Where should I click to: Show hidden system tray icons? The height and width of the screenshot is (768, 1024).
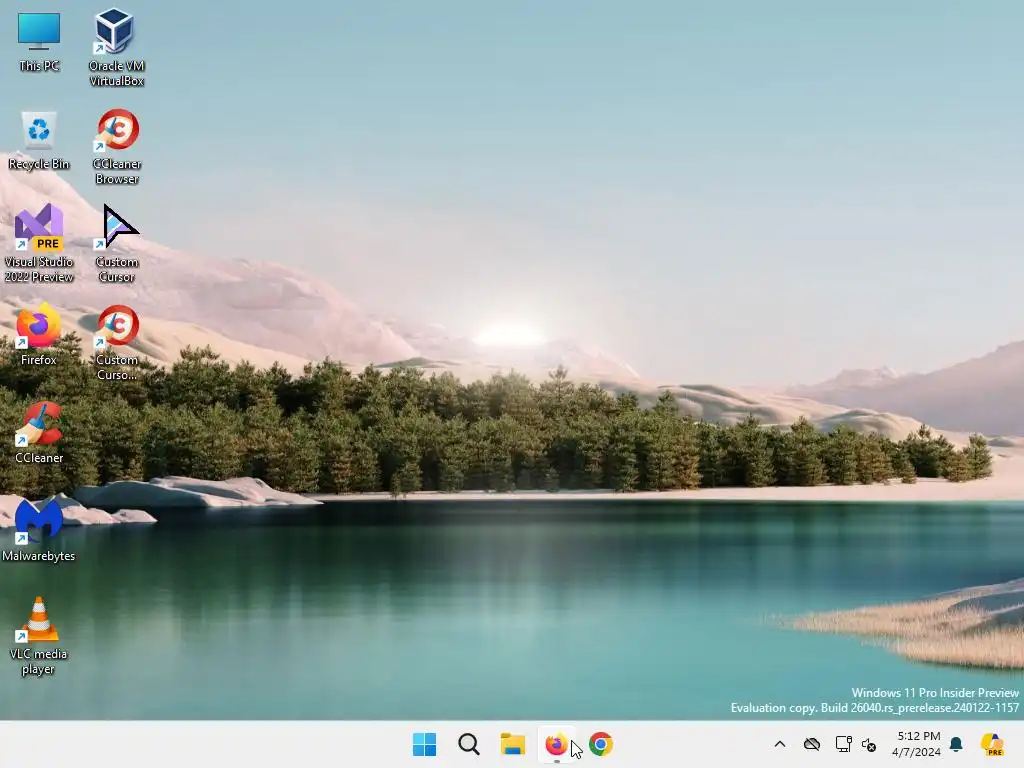coord(780,744)
